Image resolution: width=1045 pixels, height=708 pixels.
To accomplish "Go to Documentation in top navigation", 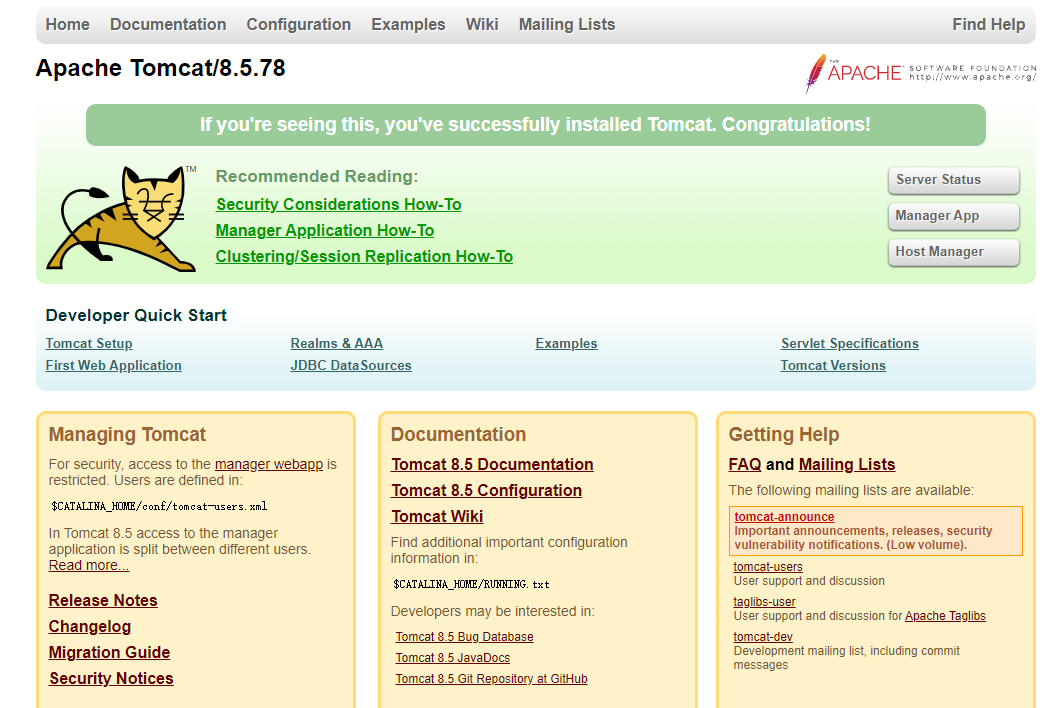I will [168, 25].
